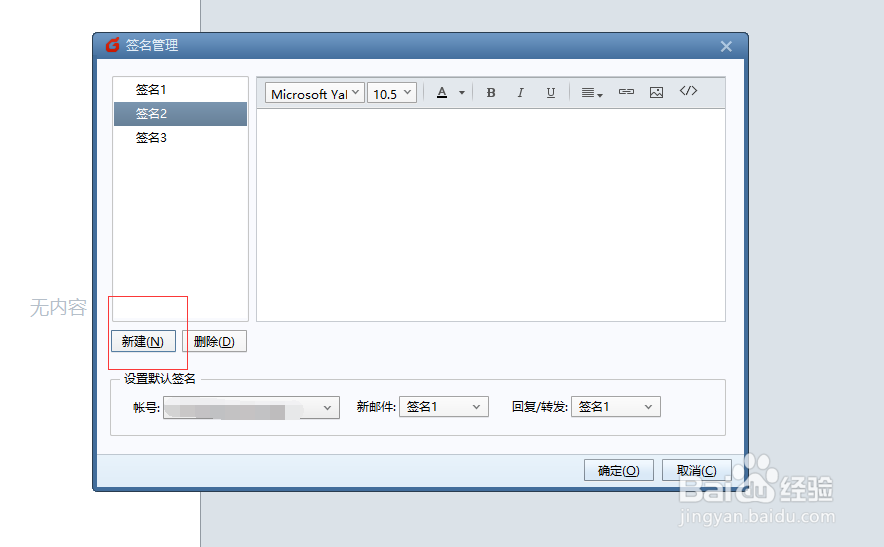The image size is (884, 547).
Task: Click the 删除(D) button
Action: point(214,341)
